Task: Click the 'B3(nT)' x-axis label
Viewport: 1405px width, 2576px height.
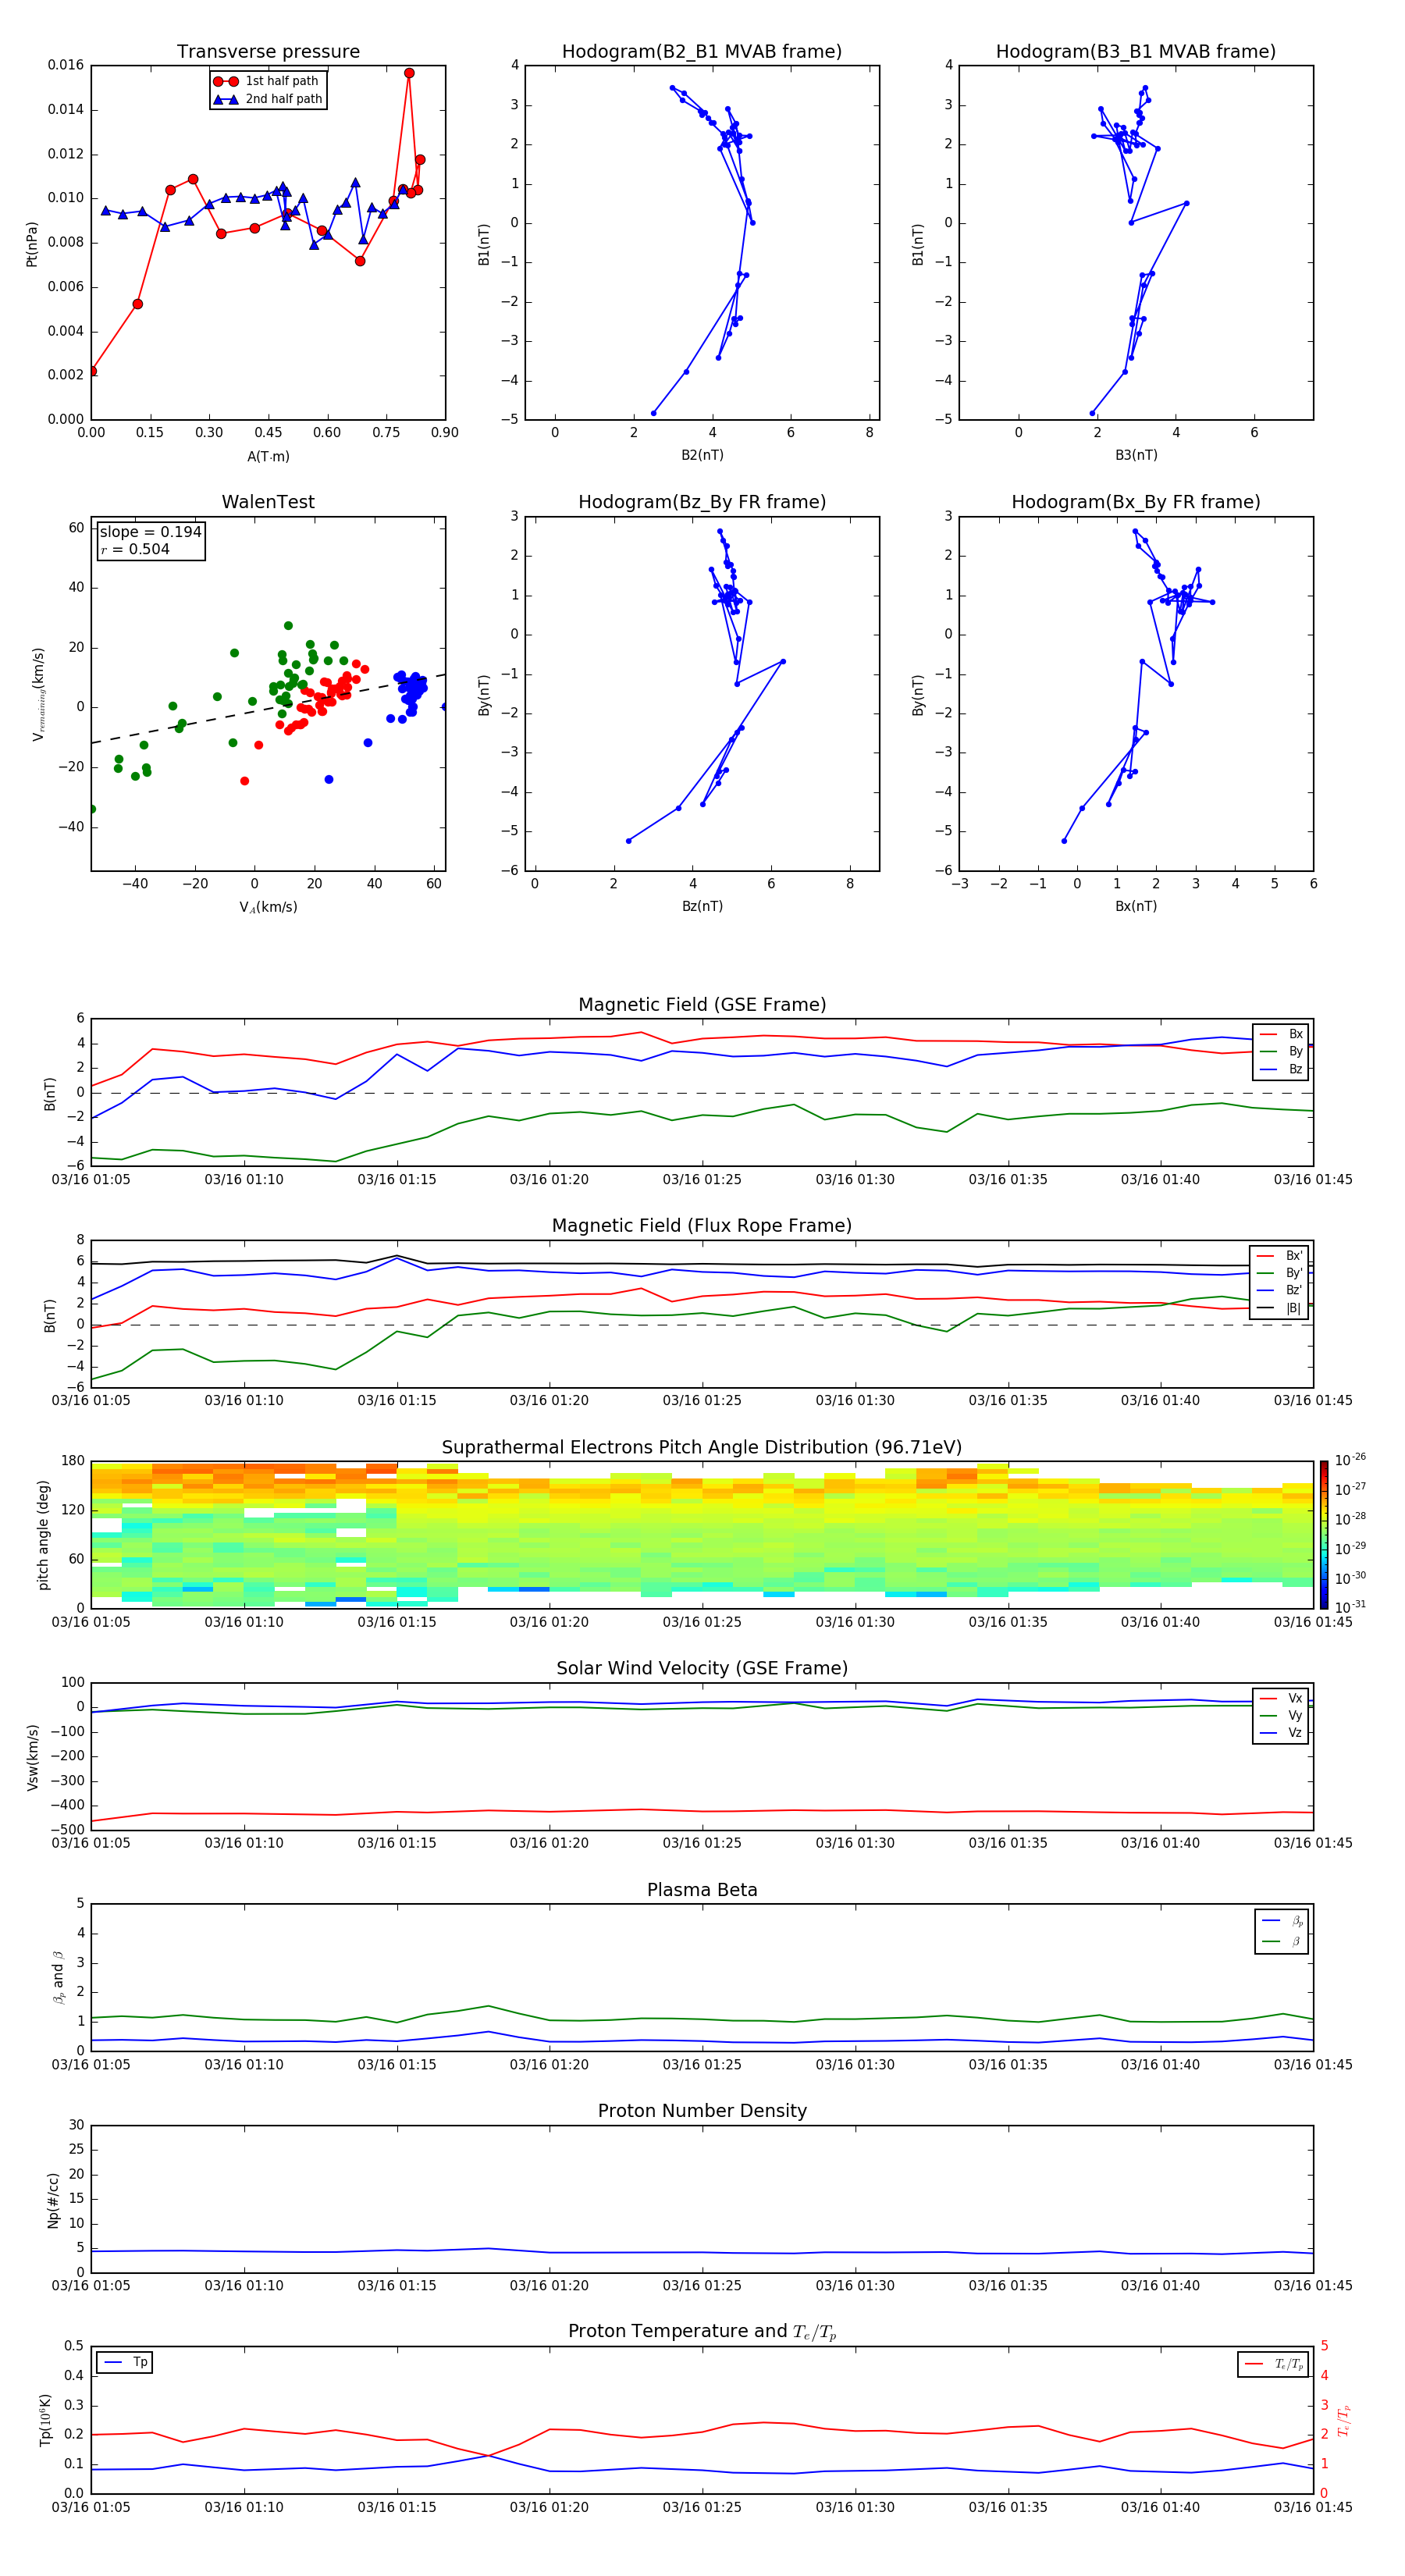Action: pyautogui.click(x=1136, y=455)
